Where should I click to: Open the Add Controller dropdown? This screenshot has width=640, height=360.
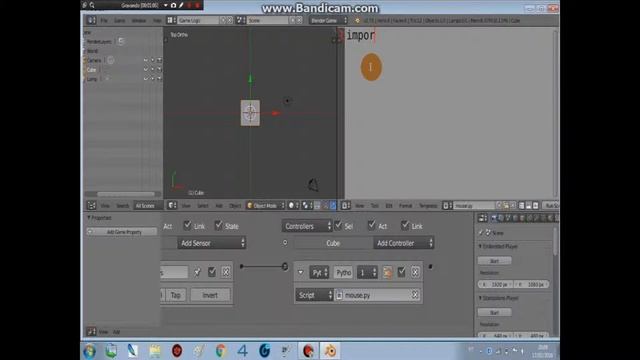(x=403, y=243)
